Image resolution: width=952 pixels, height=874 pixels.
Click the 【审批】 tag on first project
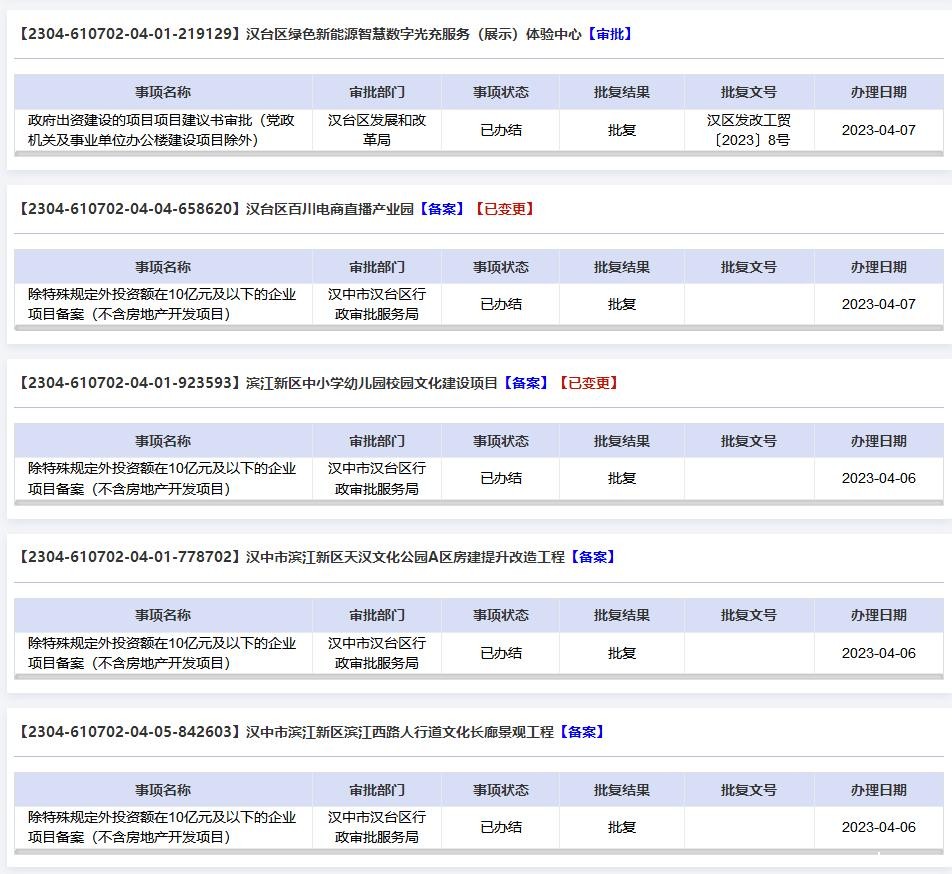[x=609, y=34]
